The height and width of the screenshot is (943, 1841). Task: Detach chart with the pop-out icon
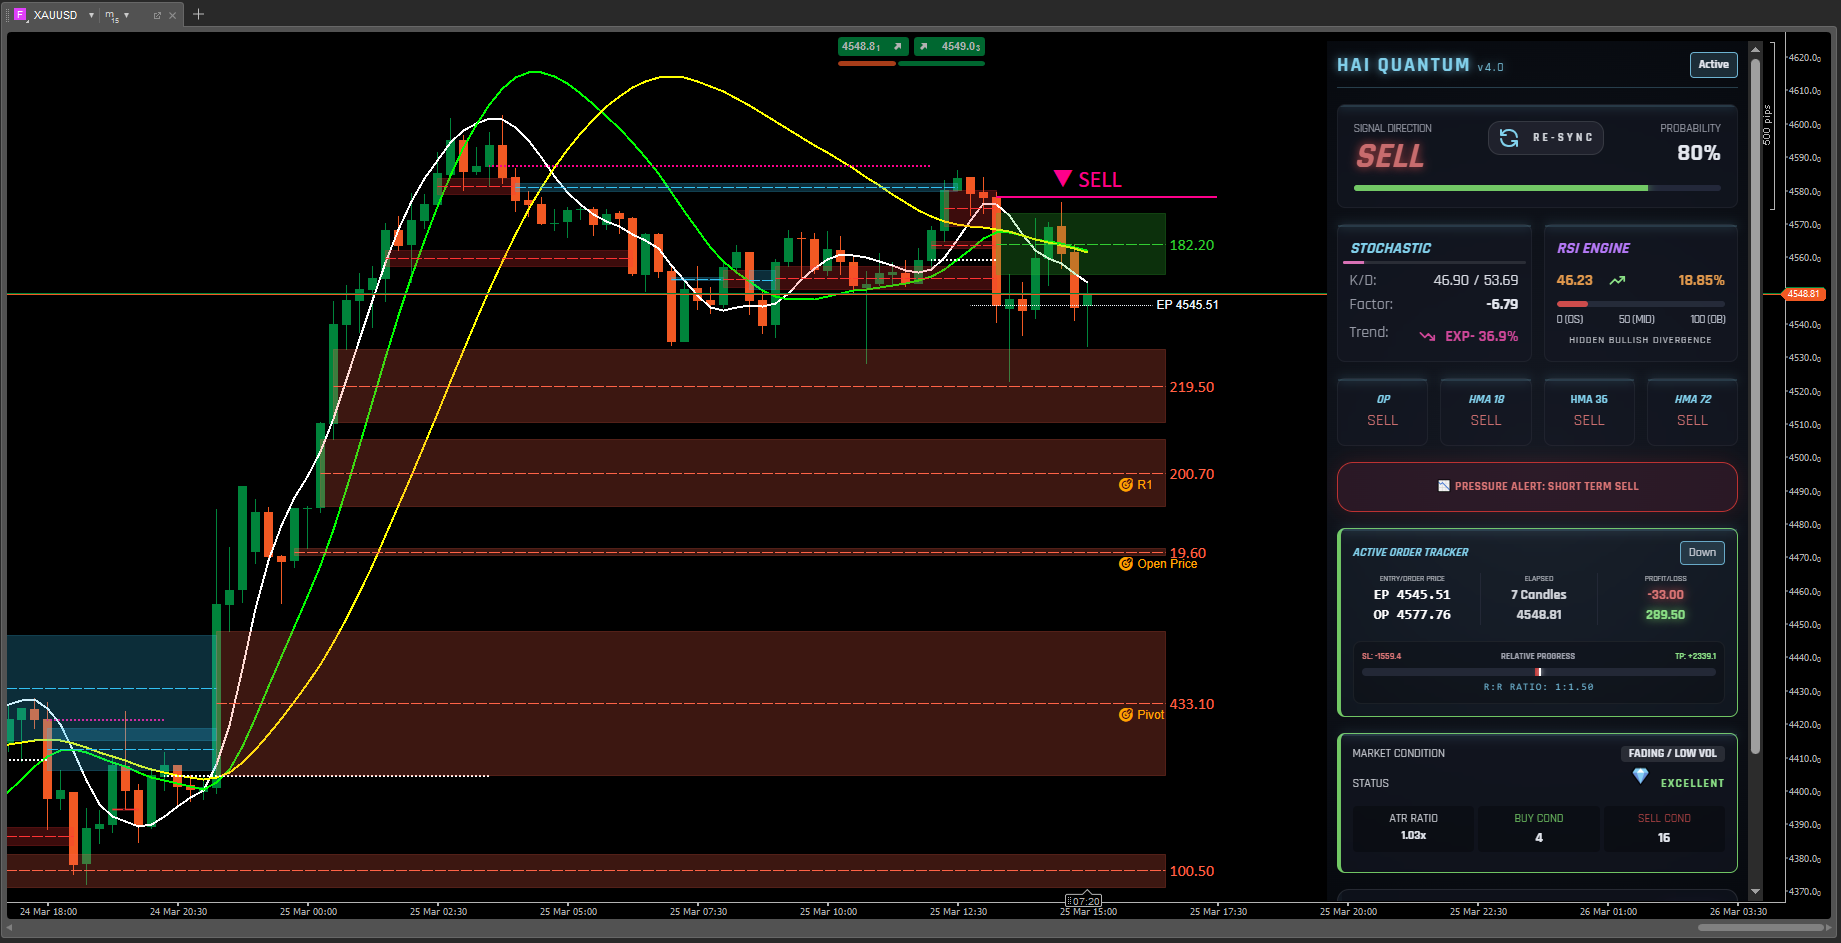tap(157, 15)
